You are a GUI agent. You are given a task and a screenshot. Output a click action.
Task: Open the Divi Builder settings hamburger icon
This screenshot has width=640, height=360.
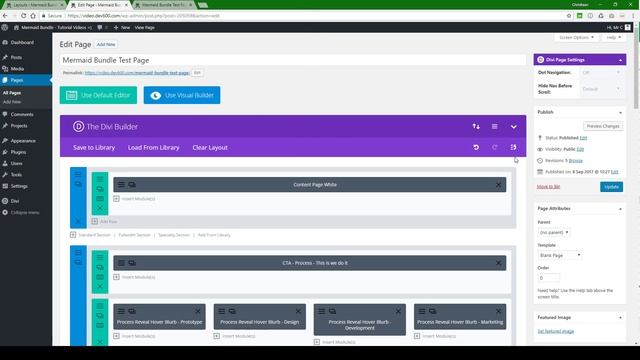click(494, 127)
